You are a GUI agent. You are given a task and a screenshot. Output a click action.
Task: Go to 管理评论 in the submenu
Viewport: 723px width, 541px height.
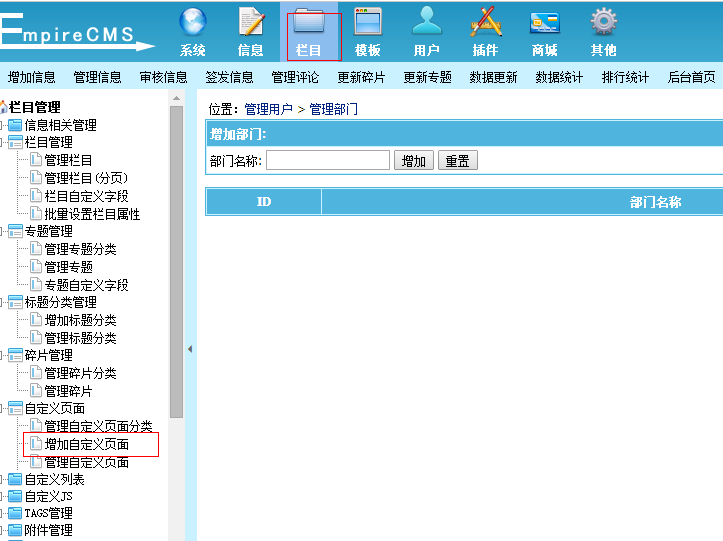point(295,77)
